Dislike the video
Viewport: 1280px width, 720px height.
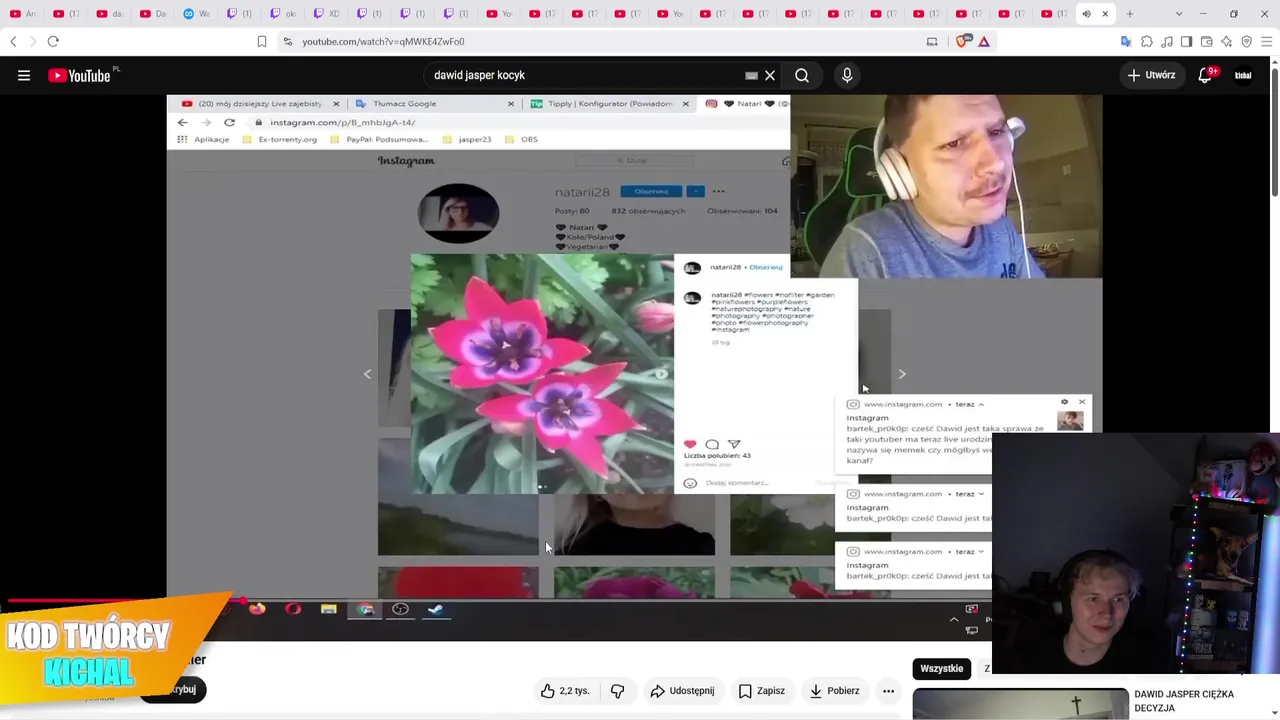click(x=618, y=691)
